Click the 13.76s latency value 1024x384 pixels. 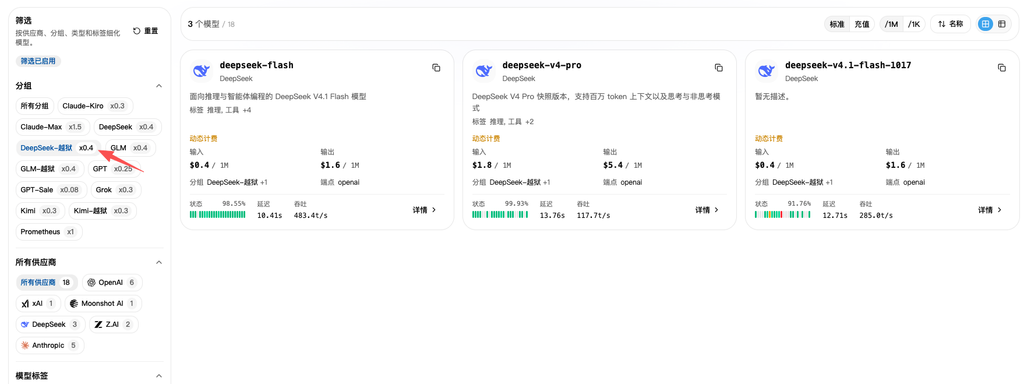553,215
